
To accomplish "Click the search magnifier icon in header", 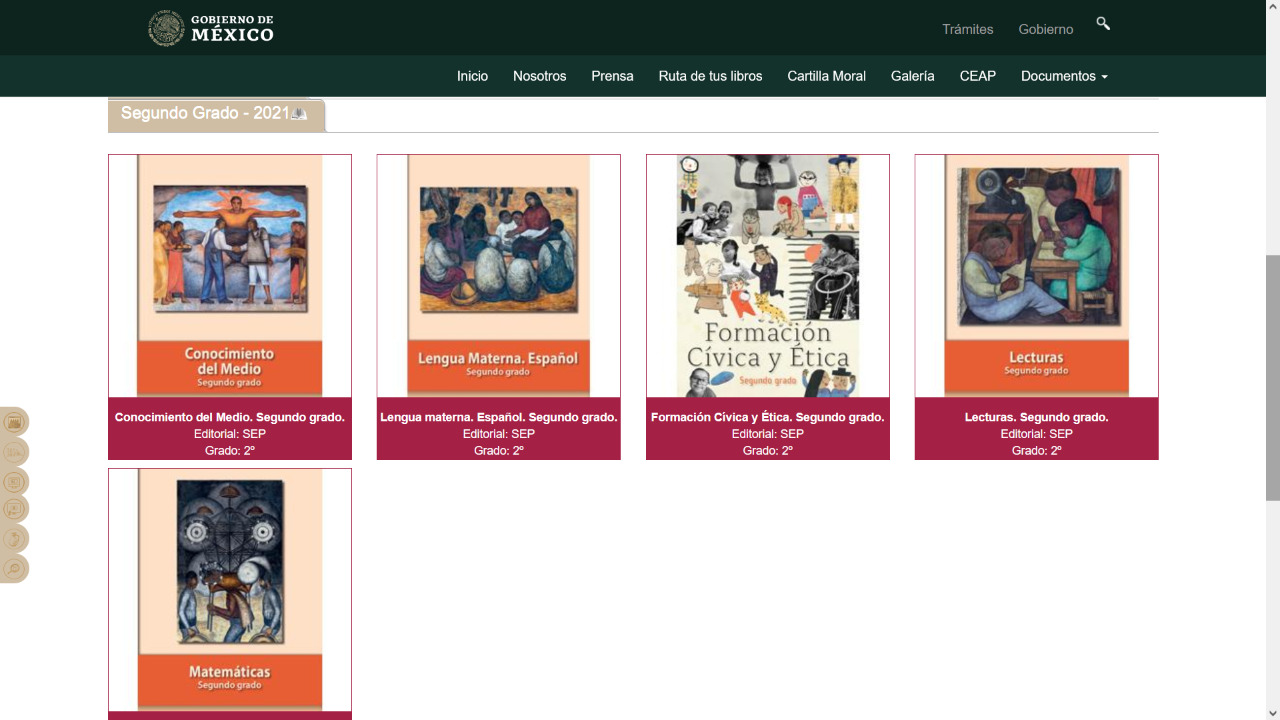I will (1103, 24).
